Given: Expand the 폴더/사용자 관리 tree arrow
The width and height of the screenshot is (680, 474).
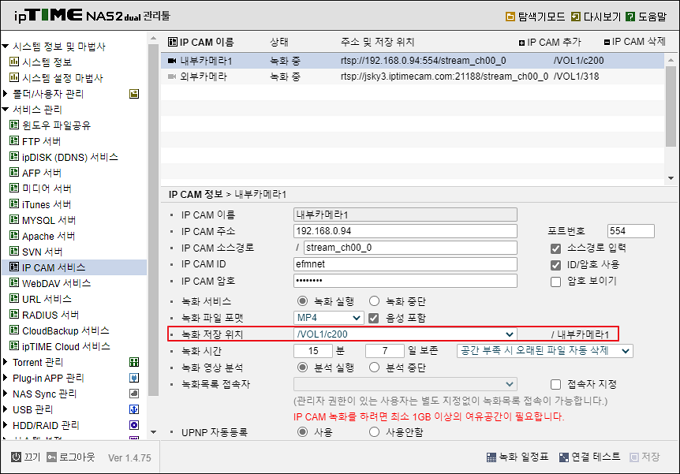Looking at the screenshot, I should point(5,93).
